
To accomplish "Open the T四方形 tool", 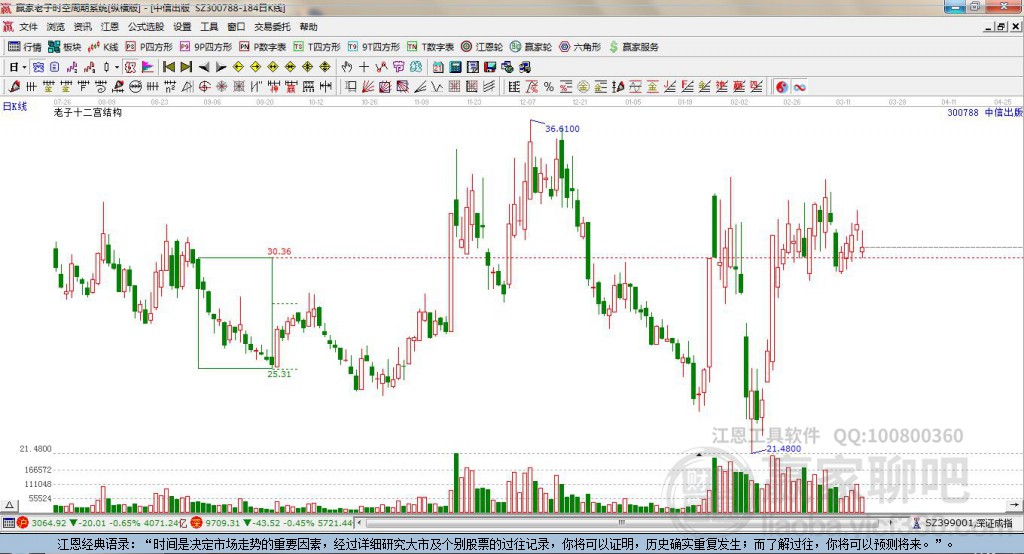I will coord(317,46).
